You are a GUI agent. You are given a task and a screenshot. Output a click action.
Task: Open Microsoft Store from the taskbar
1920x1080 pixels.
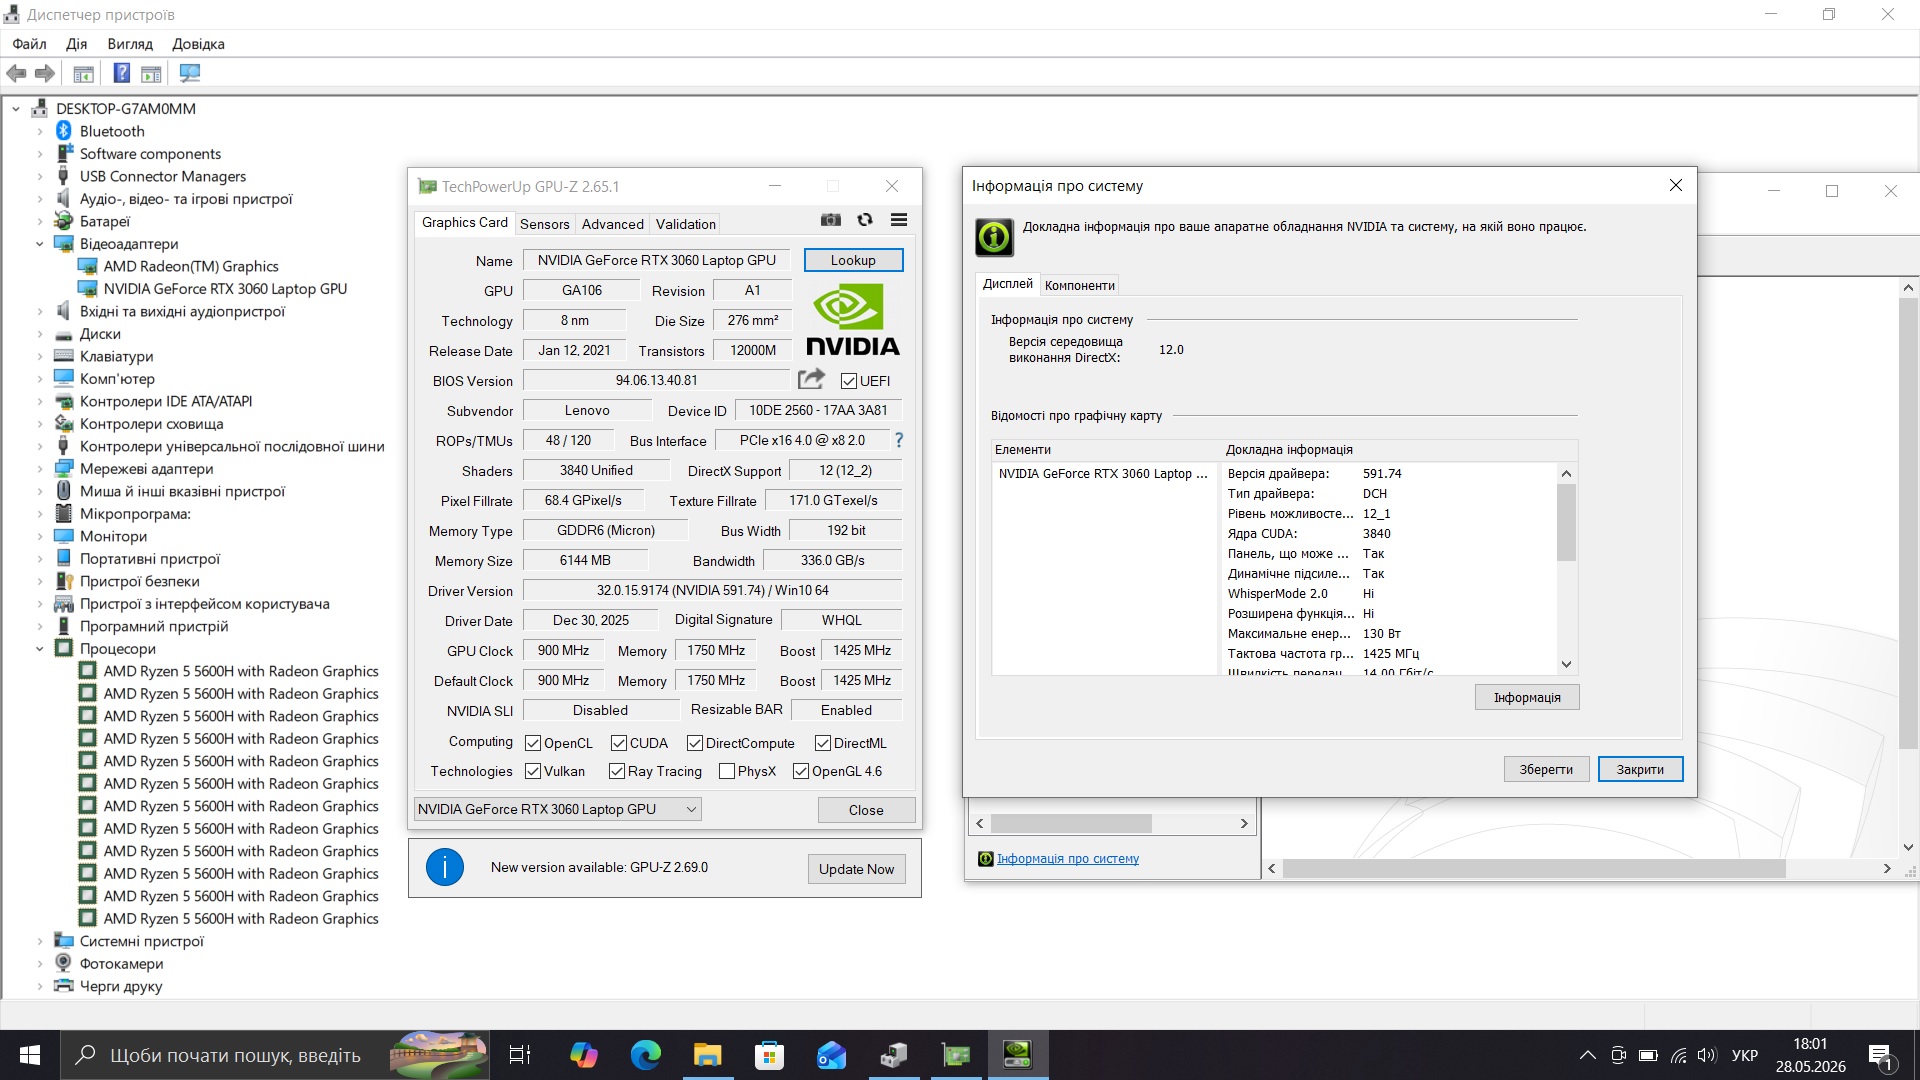(770, 1055)
